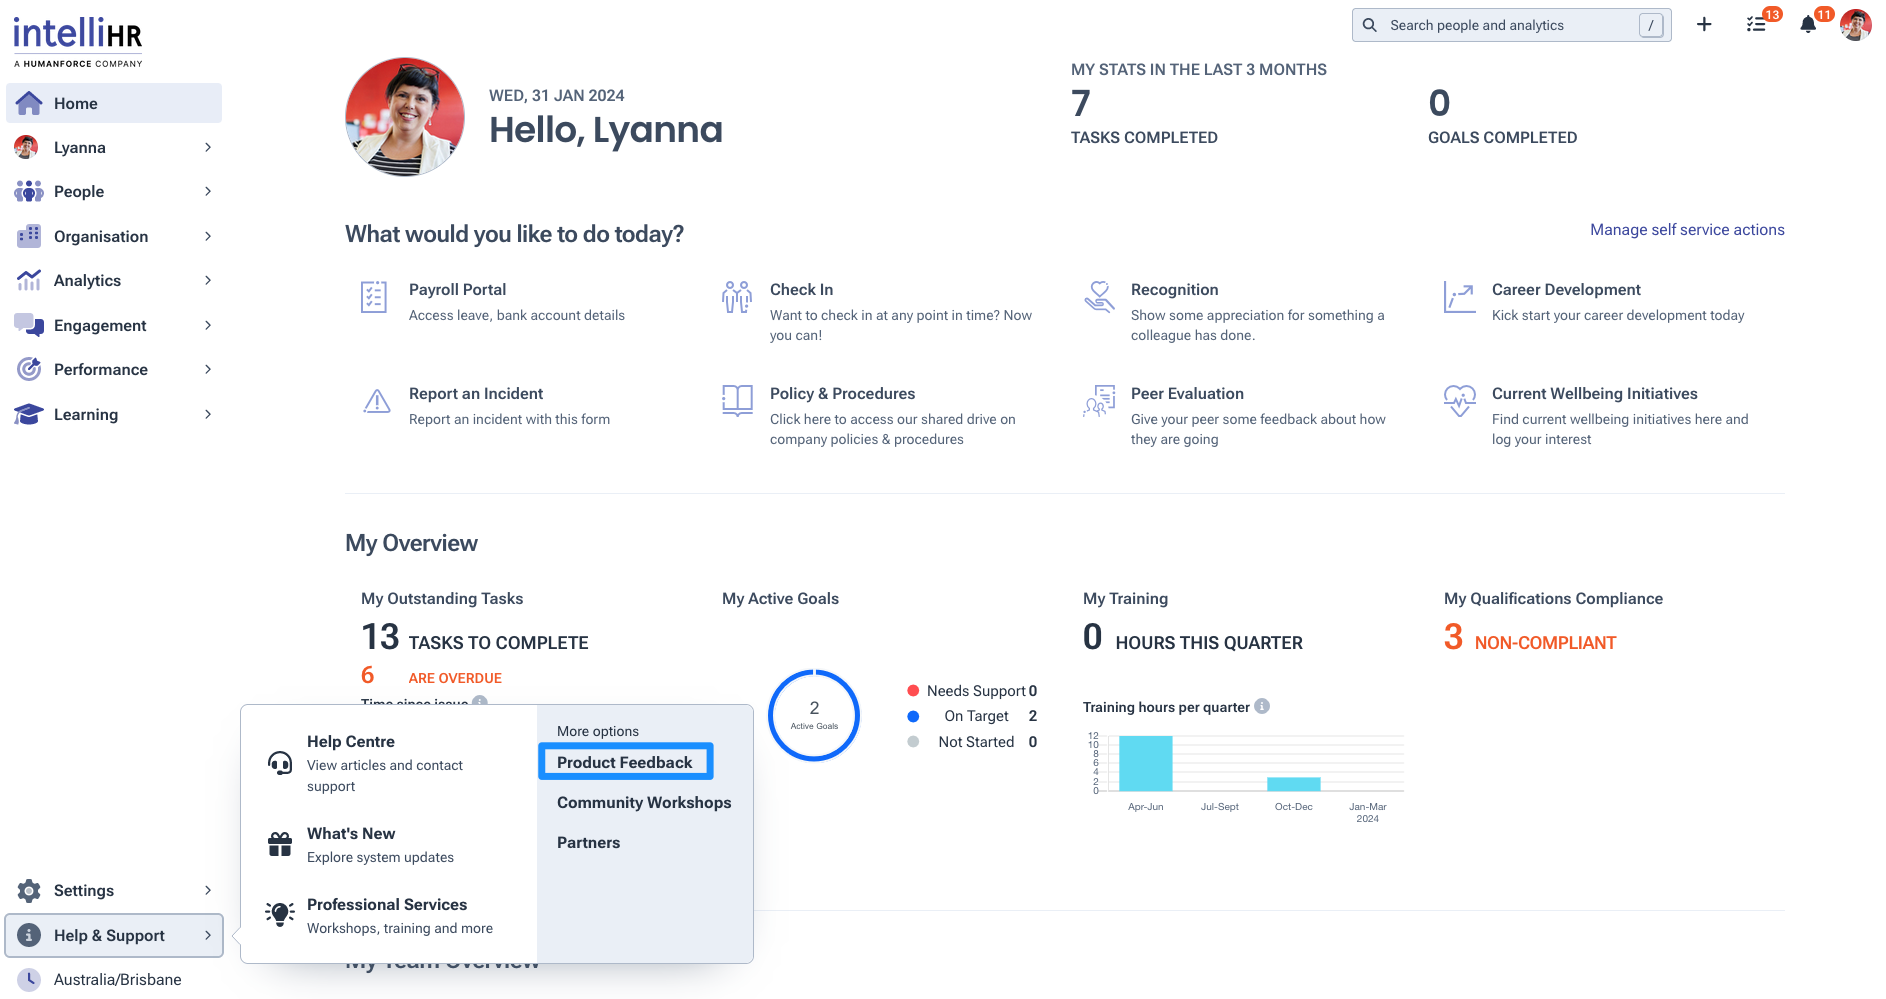Click the What's New gift icon
The width and height of the screenshot is (1886, 999).
[280, 844]
